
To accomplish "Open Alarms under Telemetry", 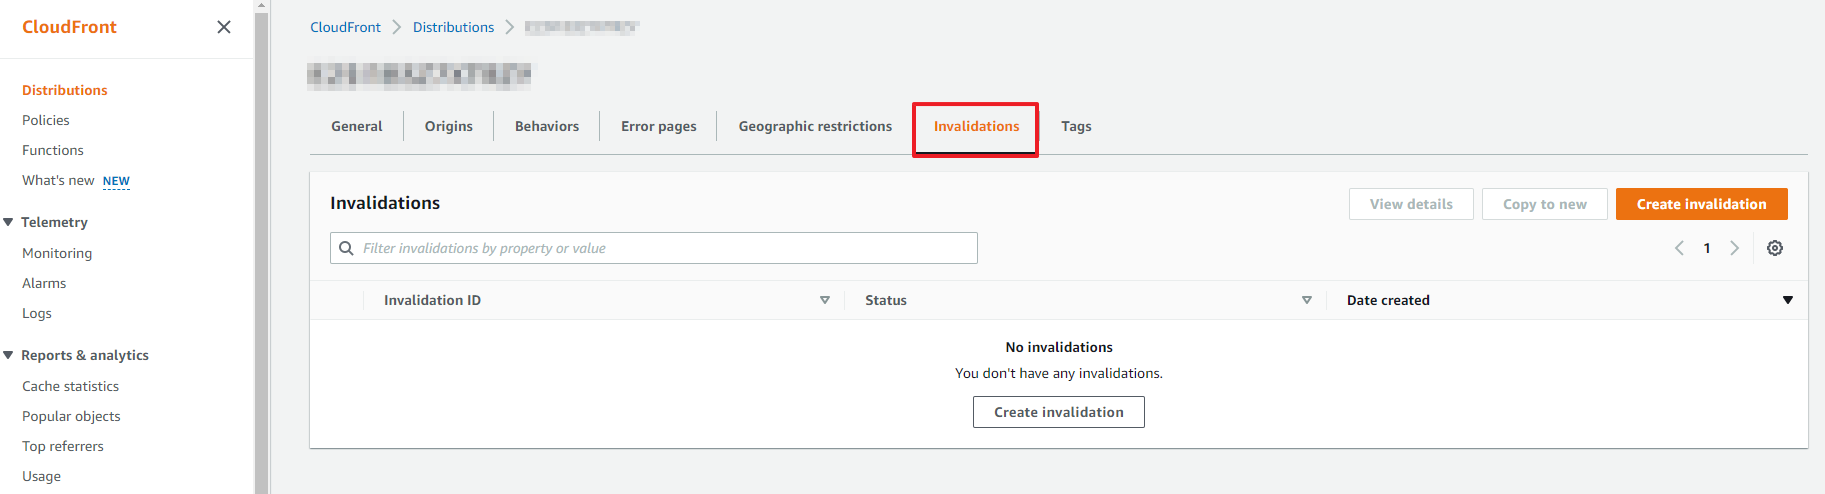I will (x=44, y=283).
